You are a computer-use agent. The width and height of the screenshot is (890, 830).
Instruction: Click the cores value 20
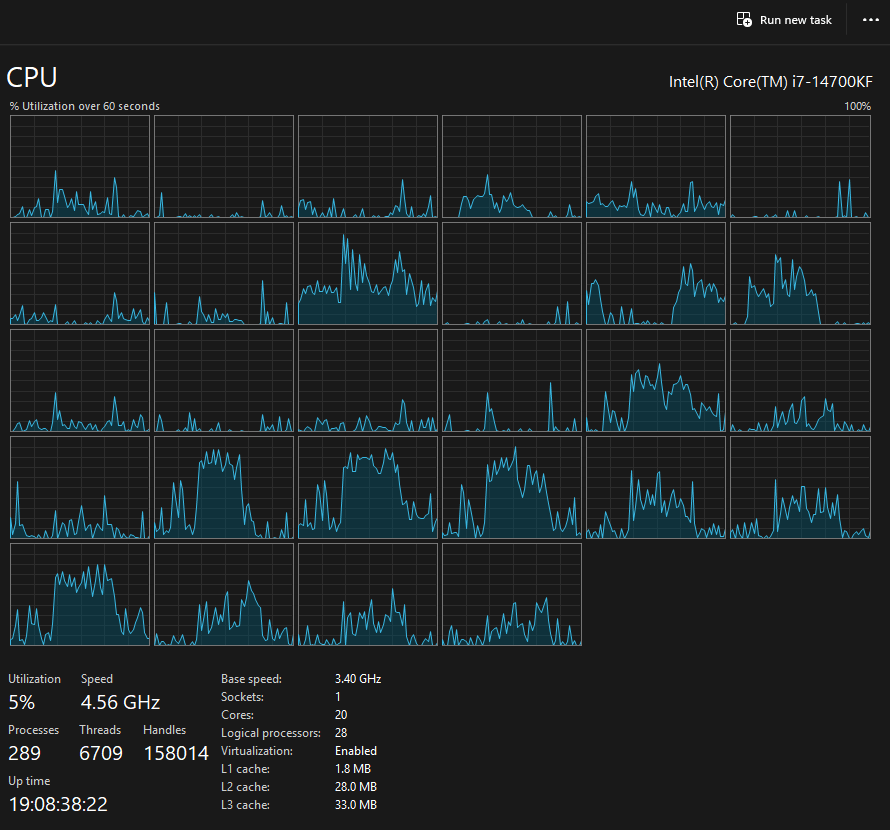click(341, 715)
